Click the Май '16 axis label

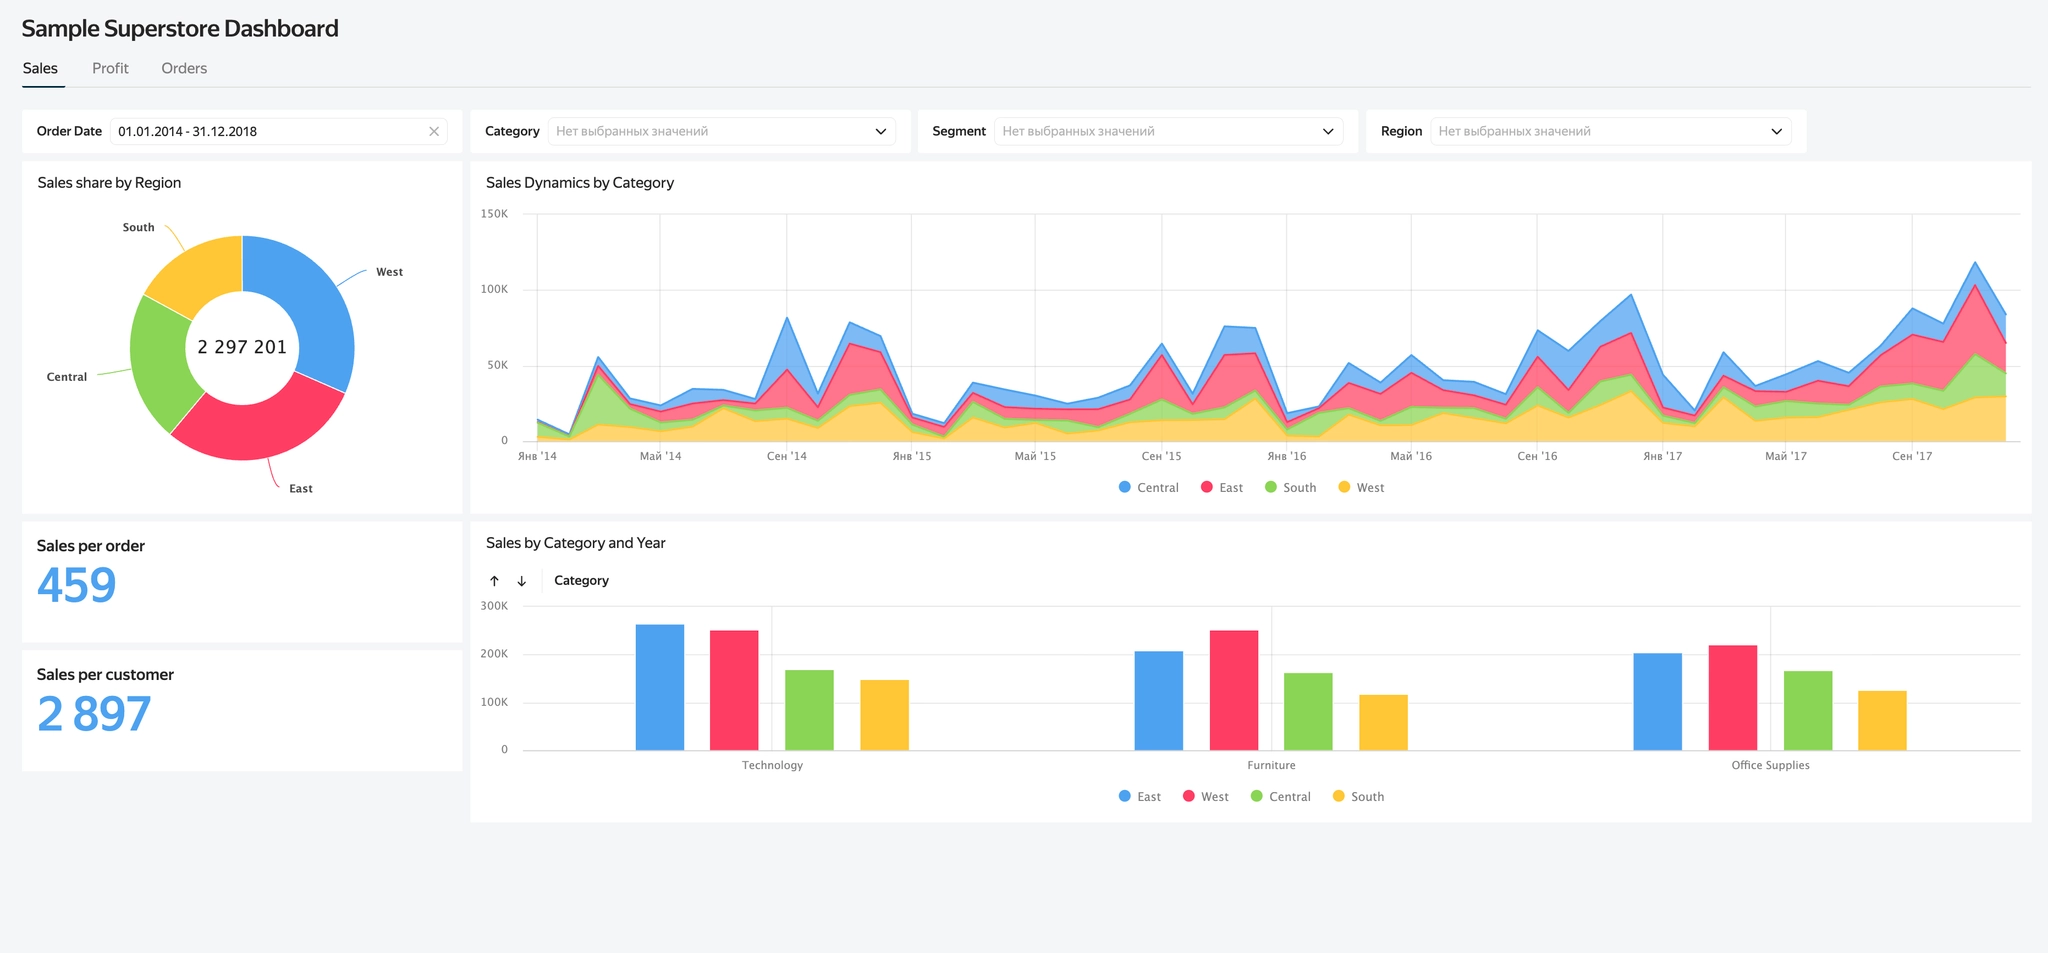(x=1411, y=456)
